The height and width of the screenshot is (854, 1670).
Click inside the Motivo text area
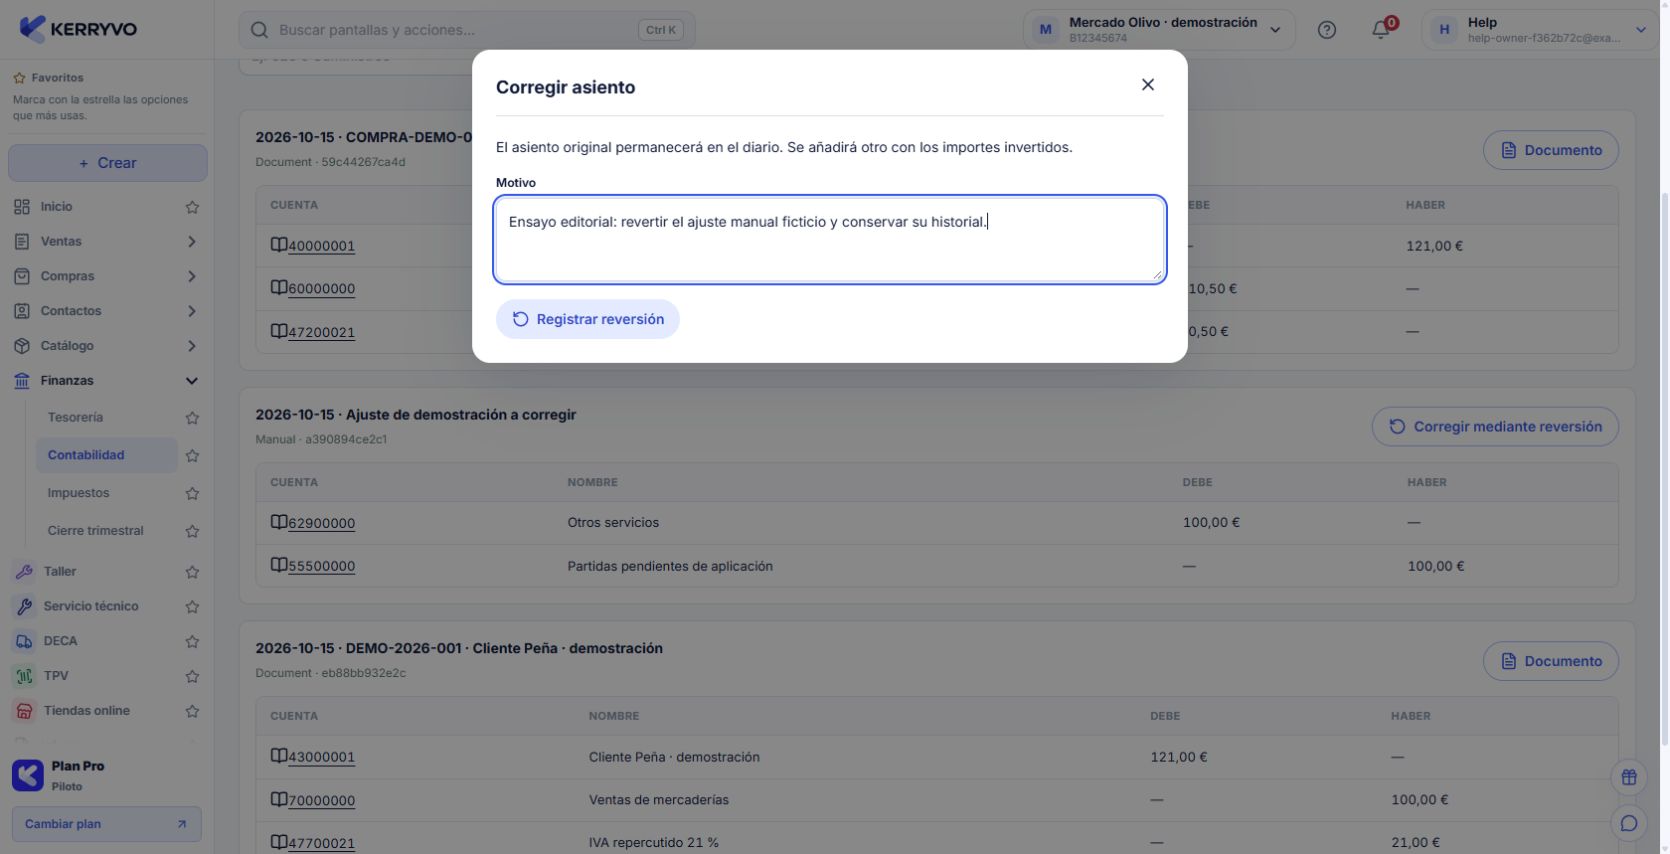coord(830,240)
